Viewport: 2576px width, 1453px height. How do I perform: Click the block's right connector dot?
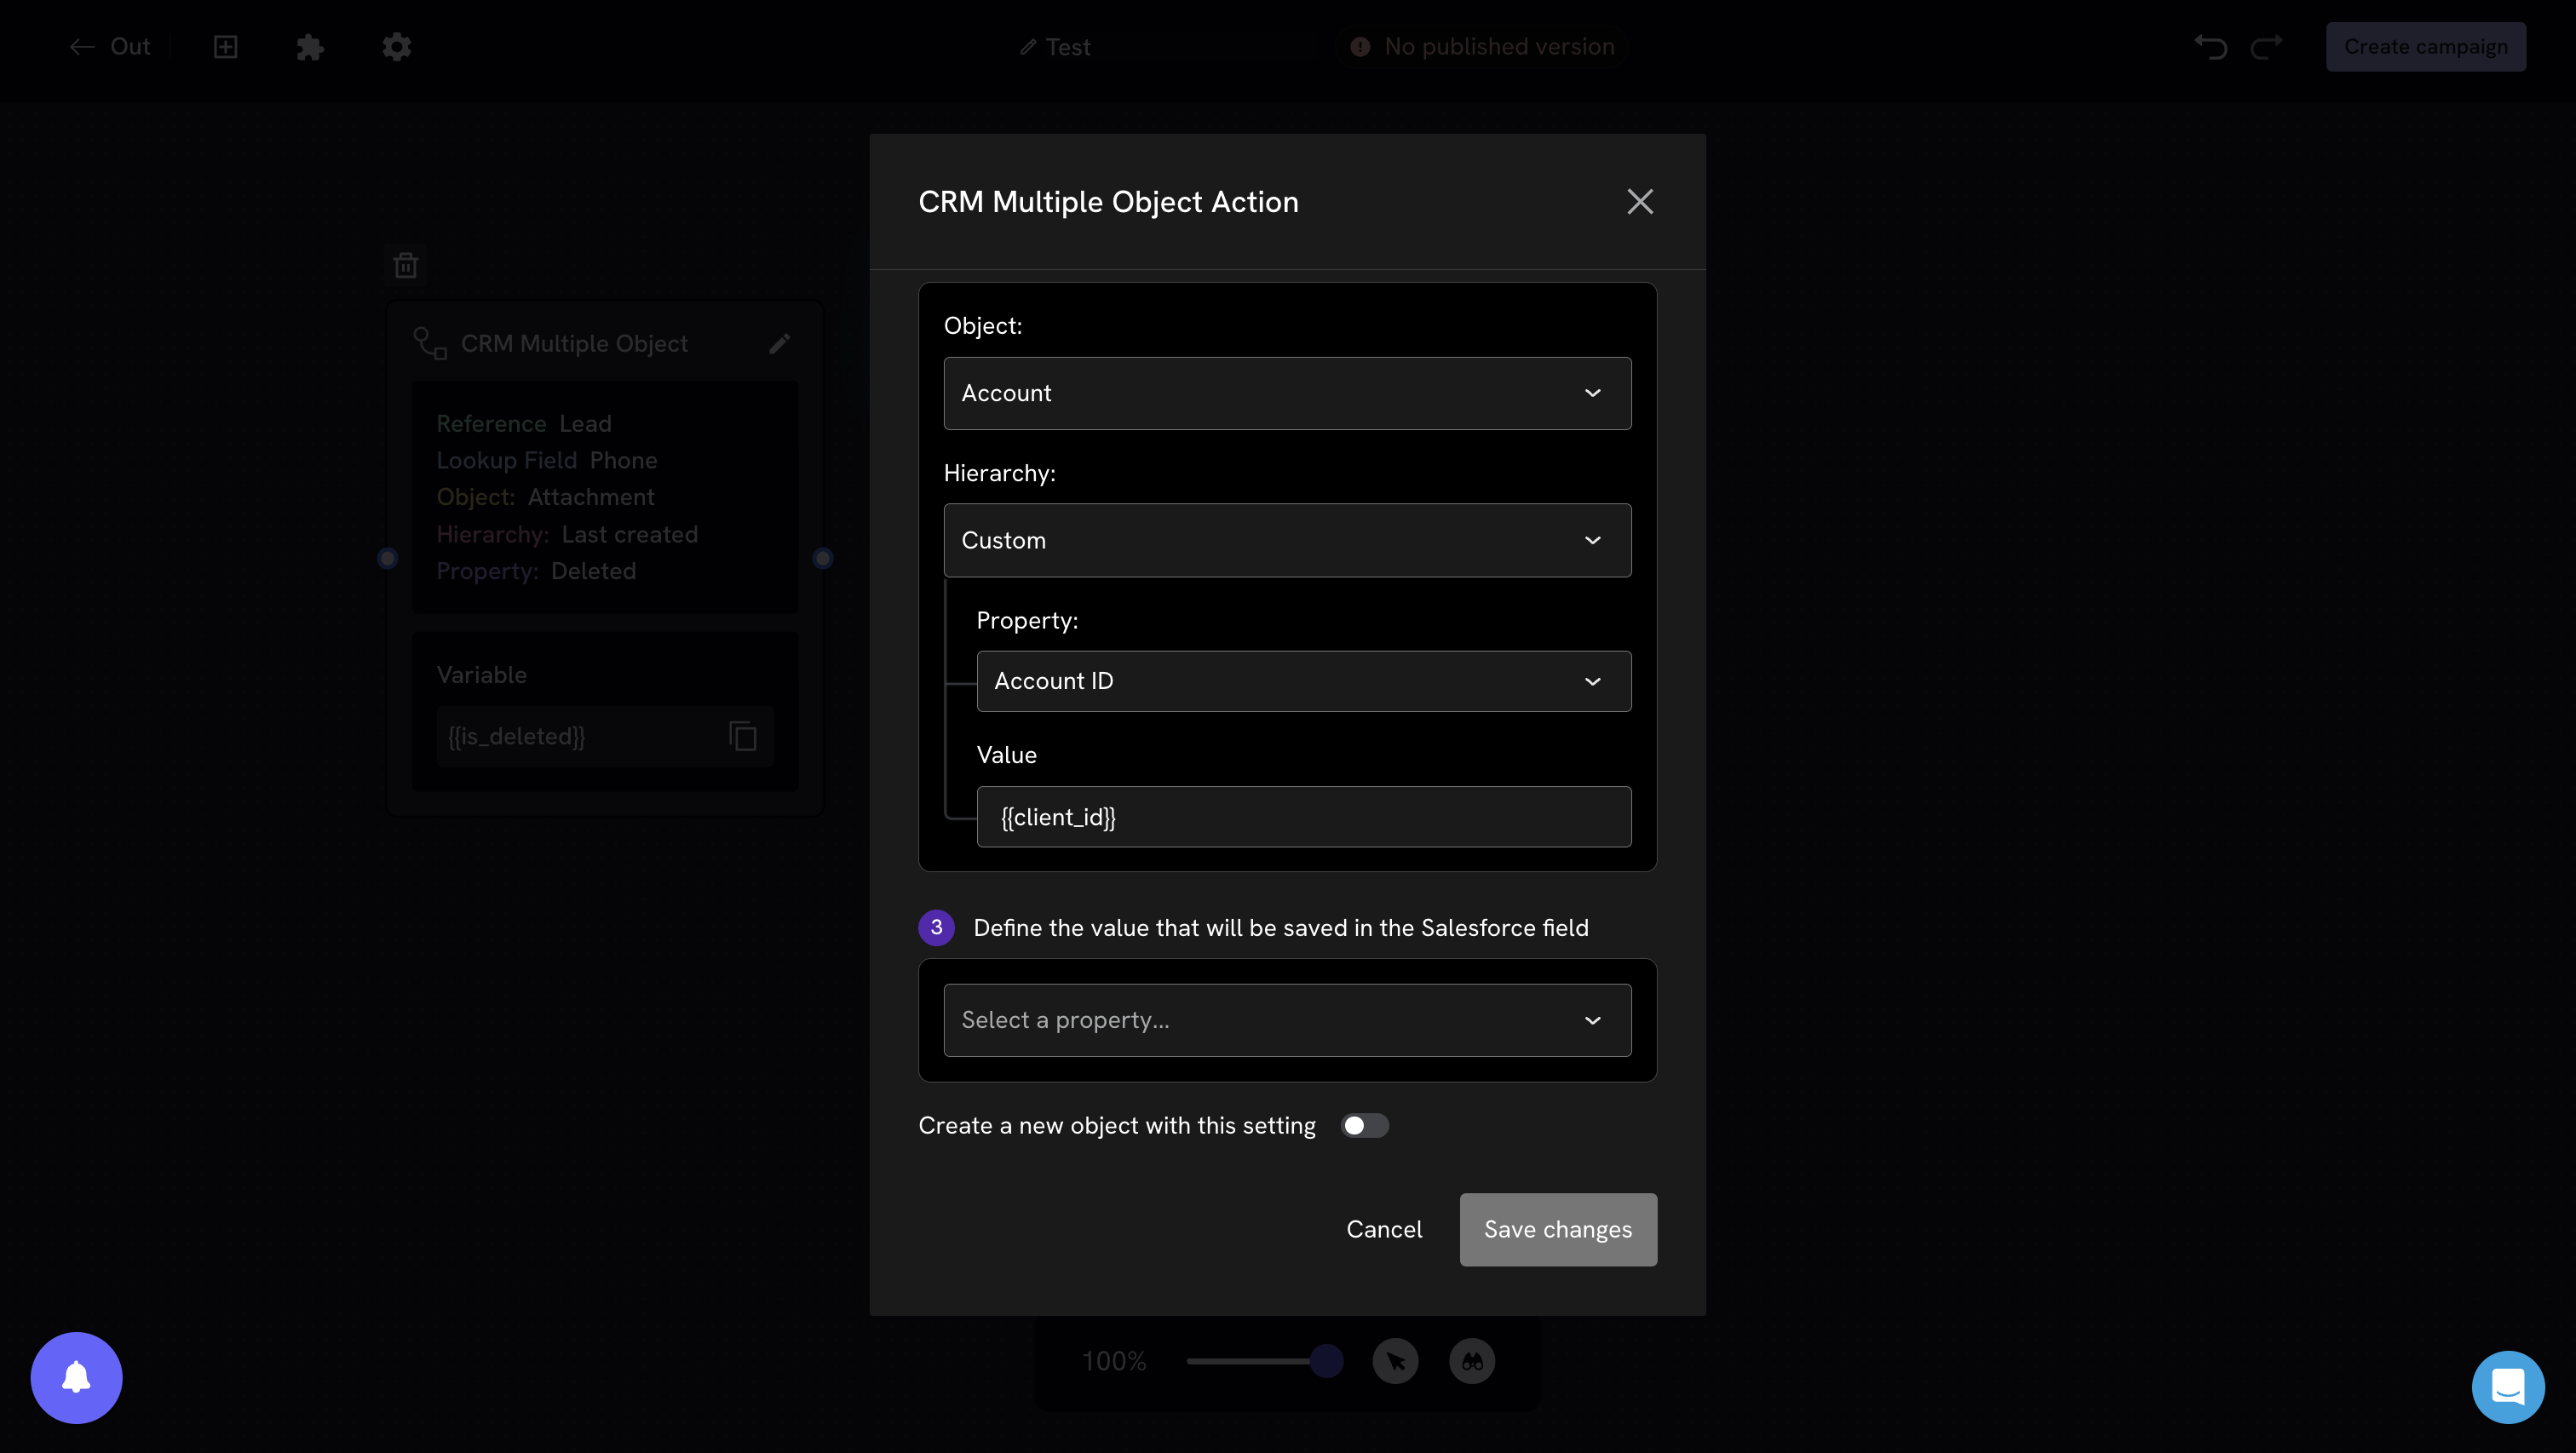(x=822, y=558)
